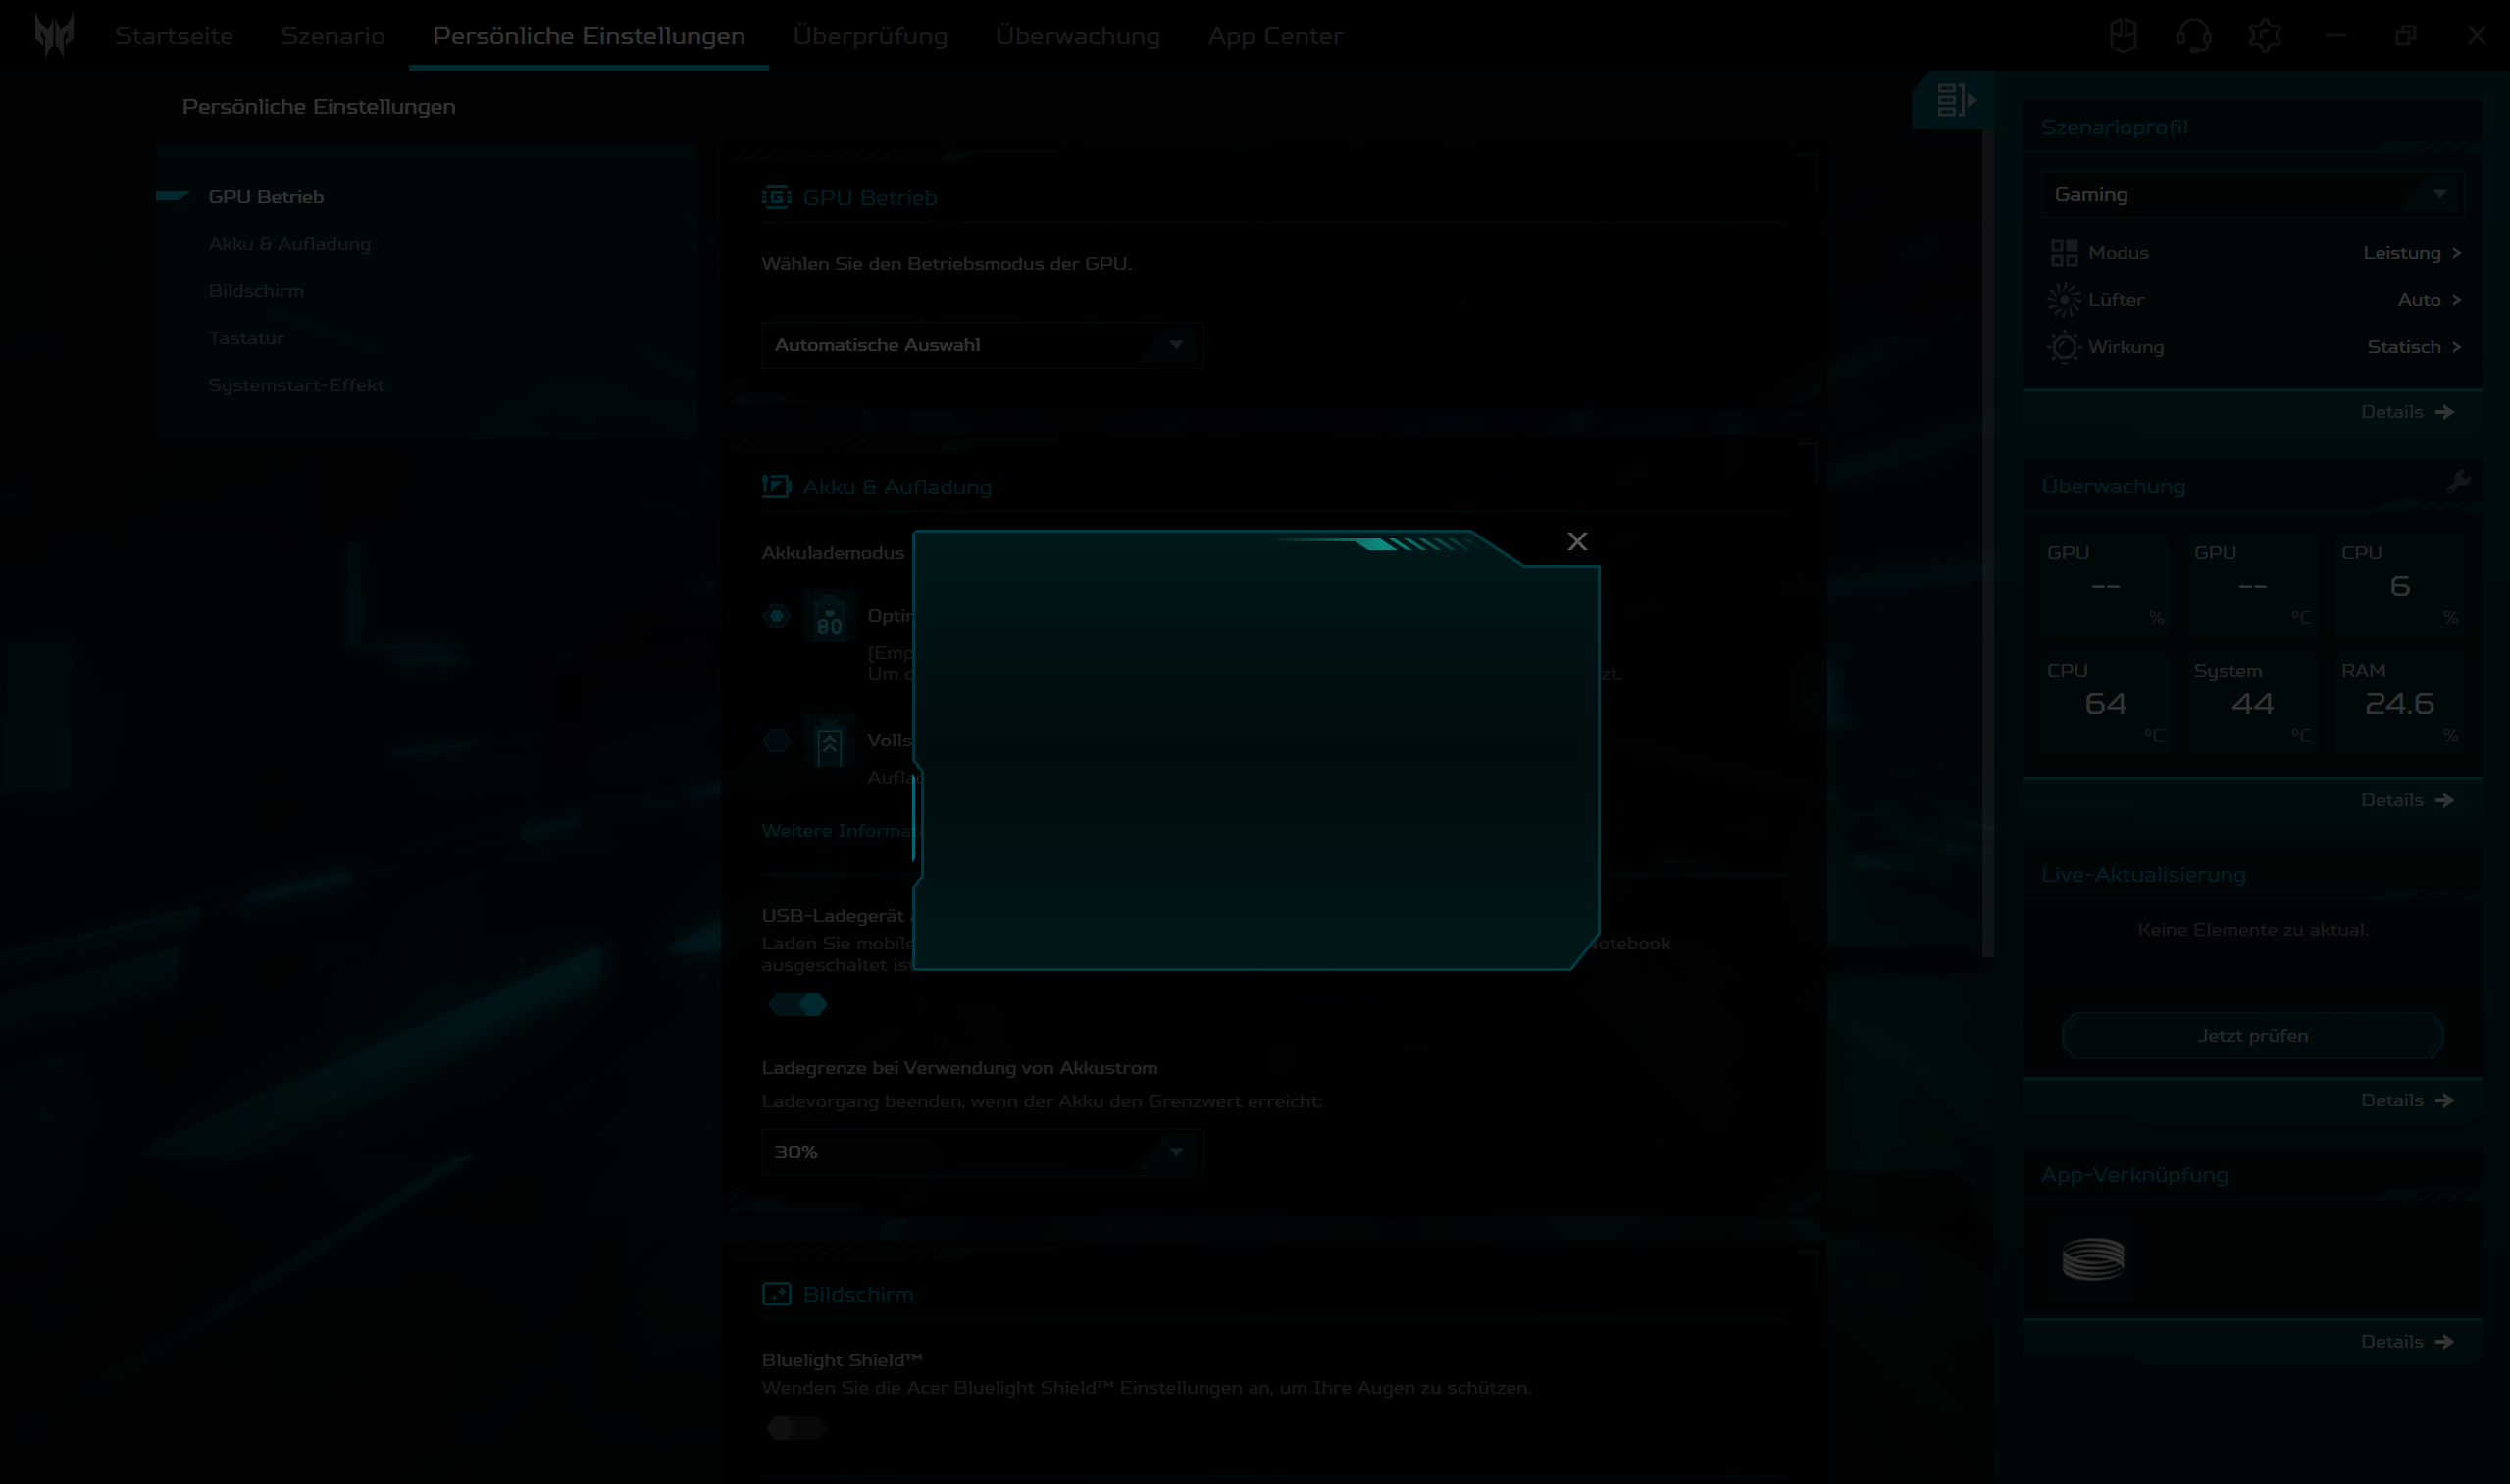Viewport: 2510px width, 1484px height.
Task: Click the GPU Betrieb section icon
Action: [776, 197]
